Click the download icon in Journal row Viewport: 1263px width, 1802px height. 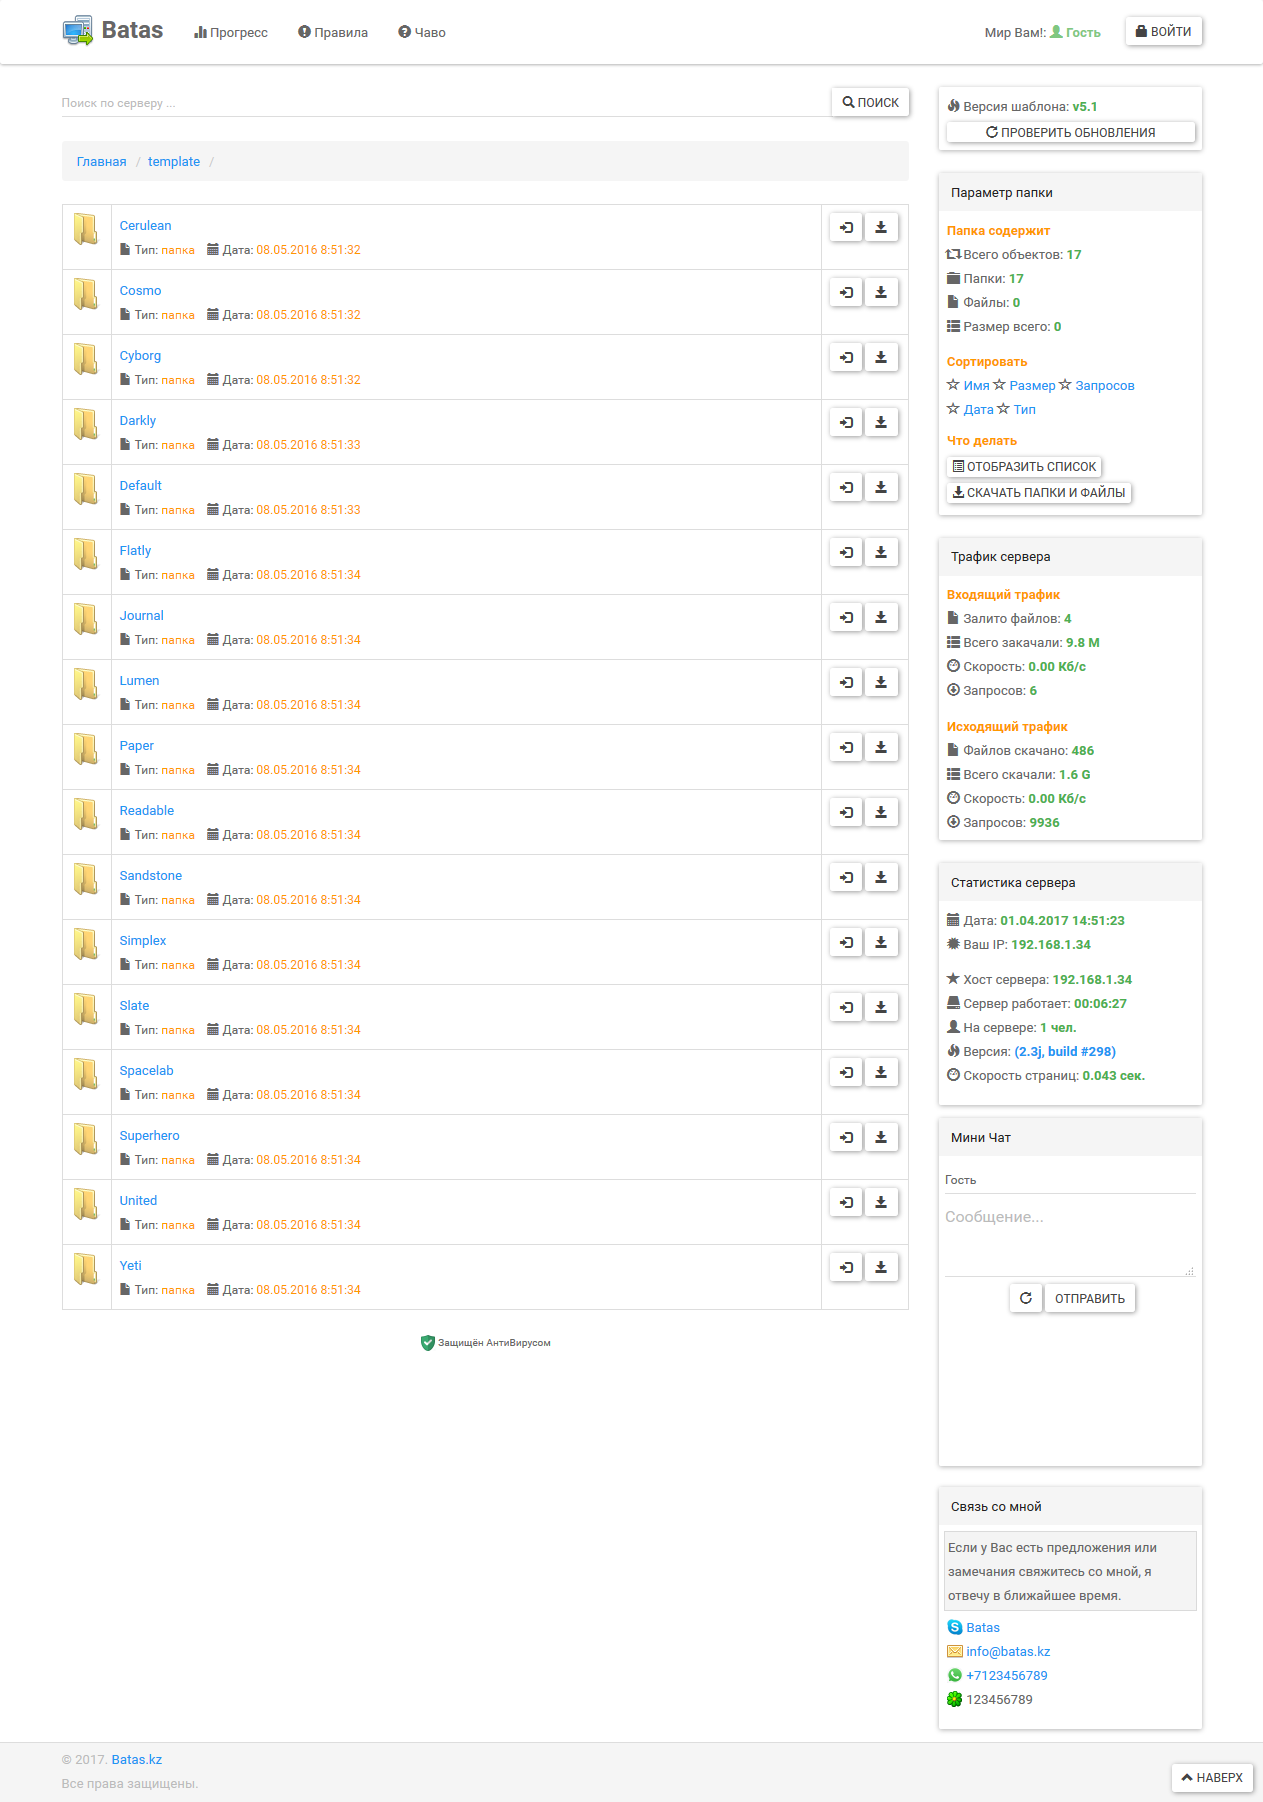coord(881,618)
